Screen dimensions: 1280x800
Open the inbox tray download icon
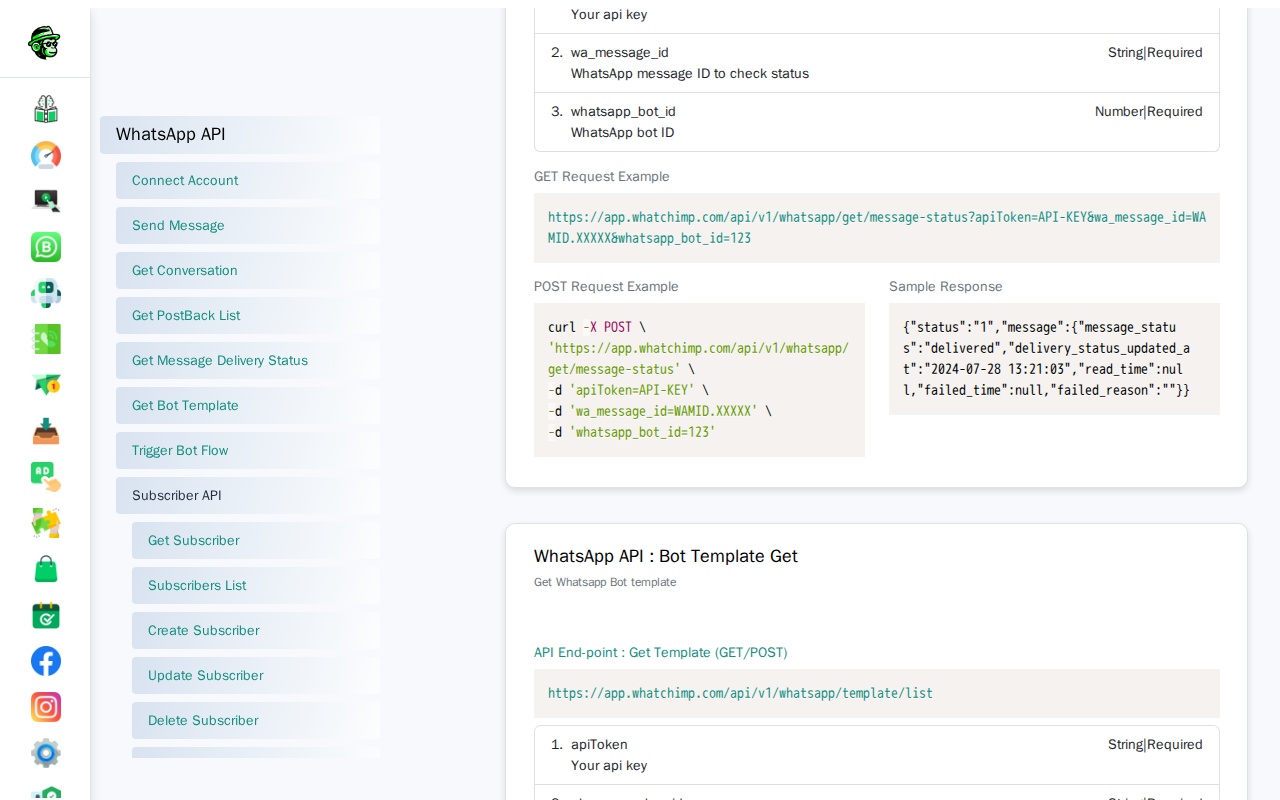[46, 431]
